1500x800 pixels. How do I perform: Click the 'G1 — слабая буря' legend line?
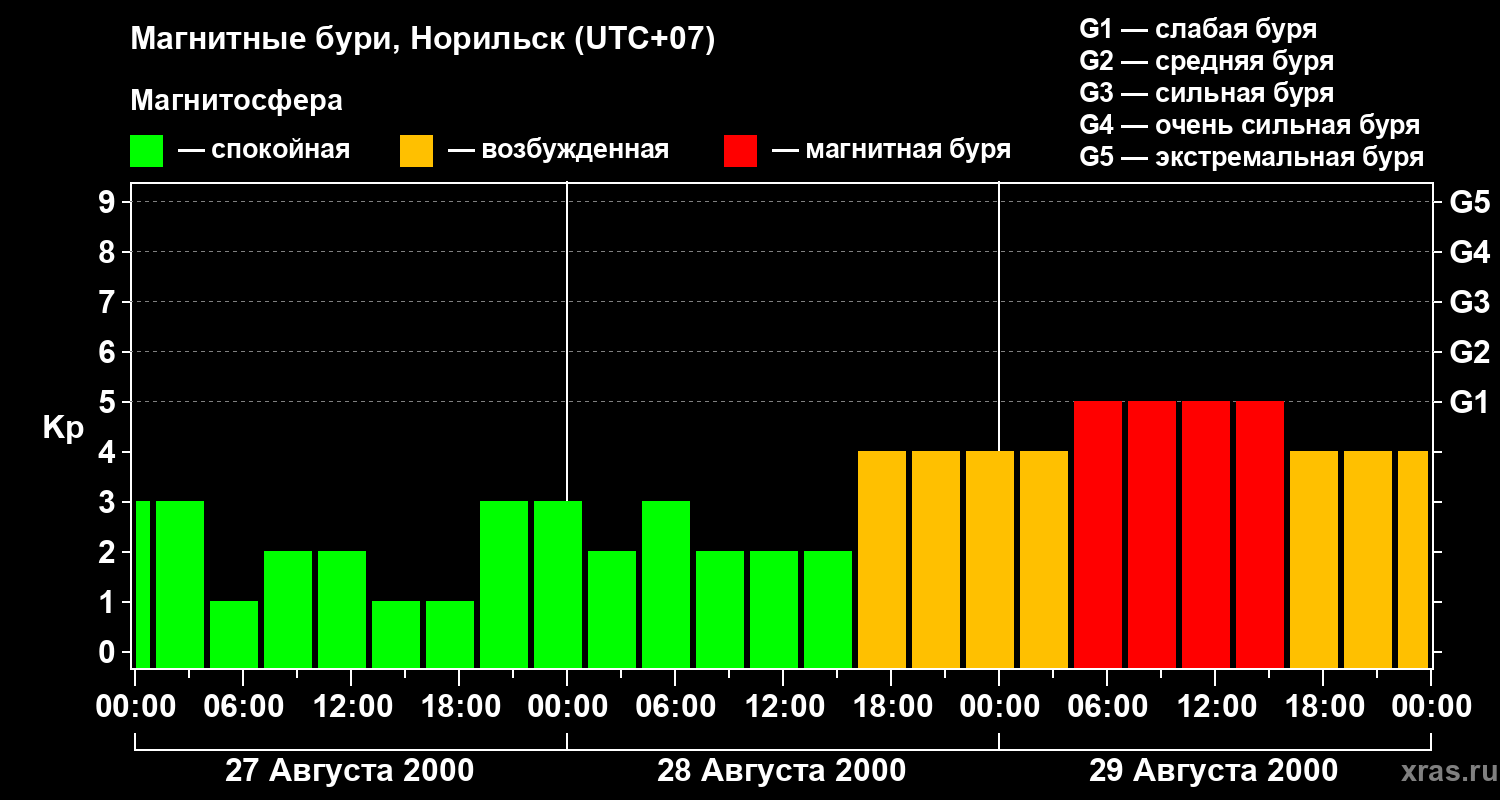[1198, 29]
